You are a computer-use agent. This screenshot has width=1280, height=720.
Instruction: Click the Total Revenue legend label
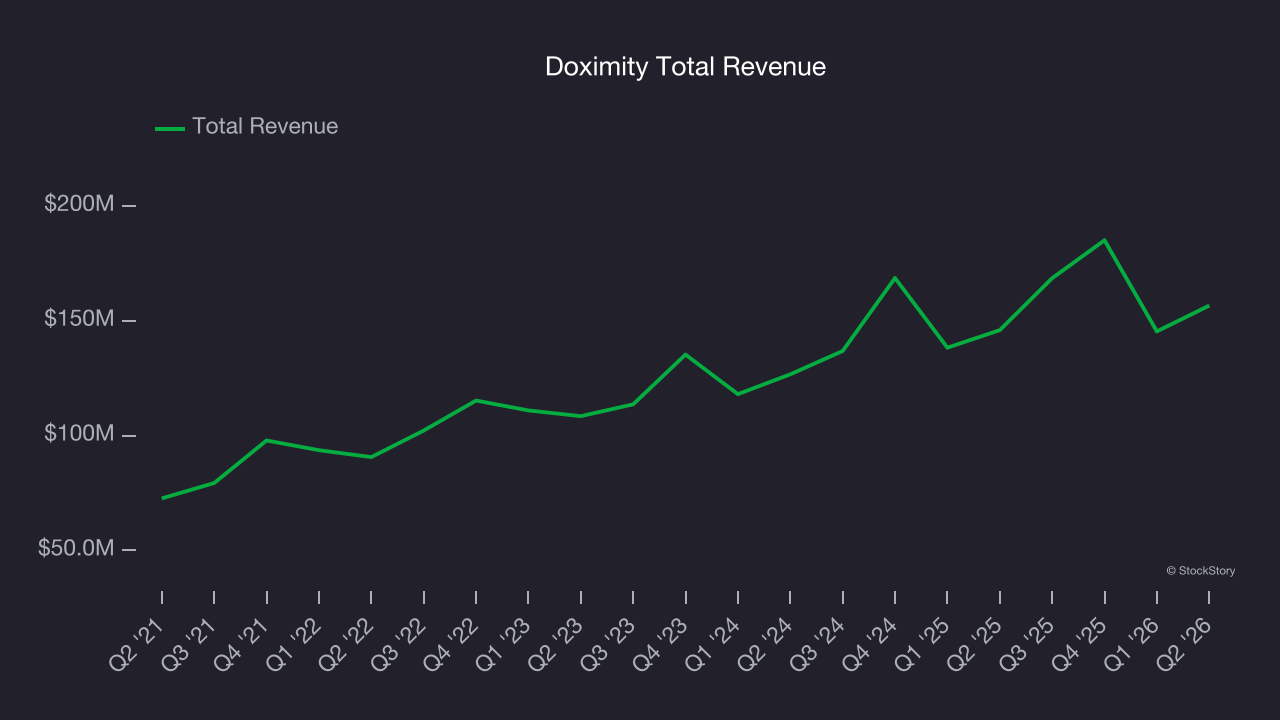coord(265,126)
